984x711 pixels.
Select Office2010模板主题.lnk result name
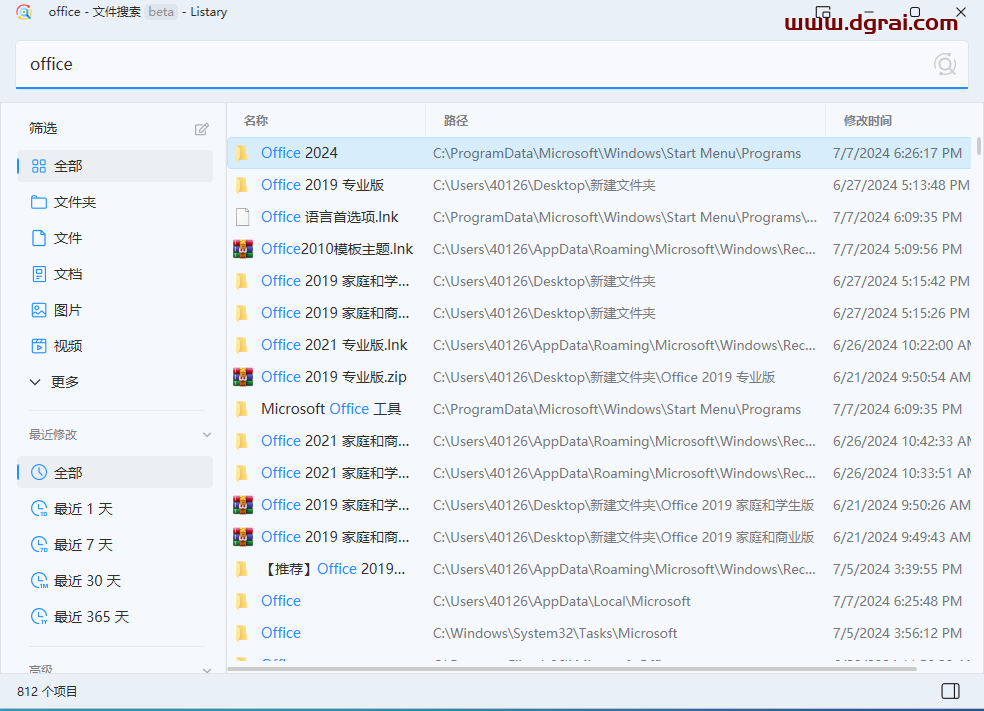tap(337, 249)
